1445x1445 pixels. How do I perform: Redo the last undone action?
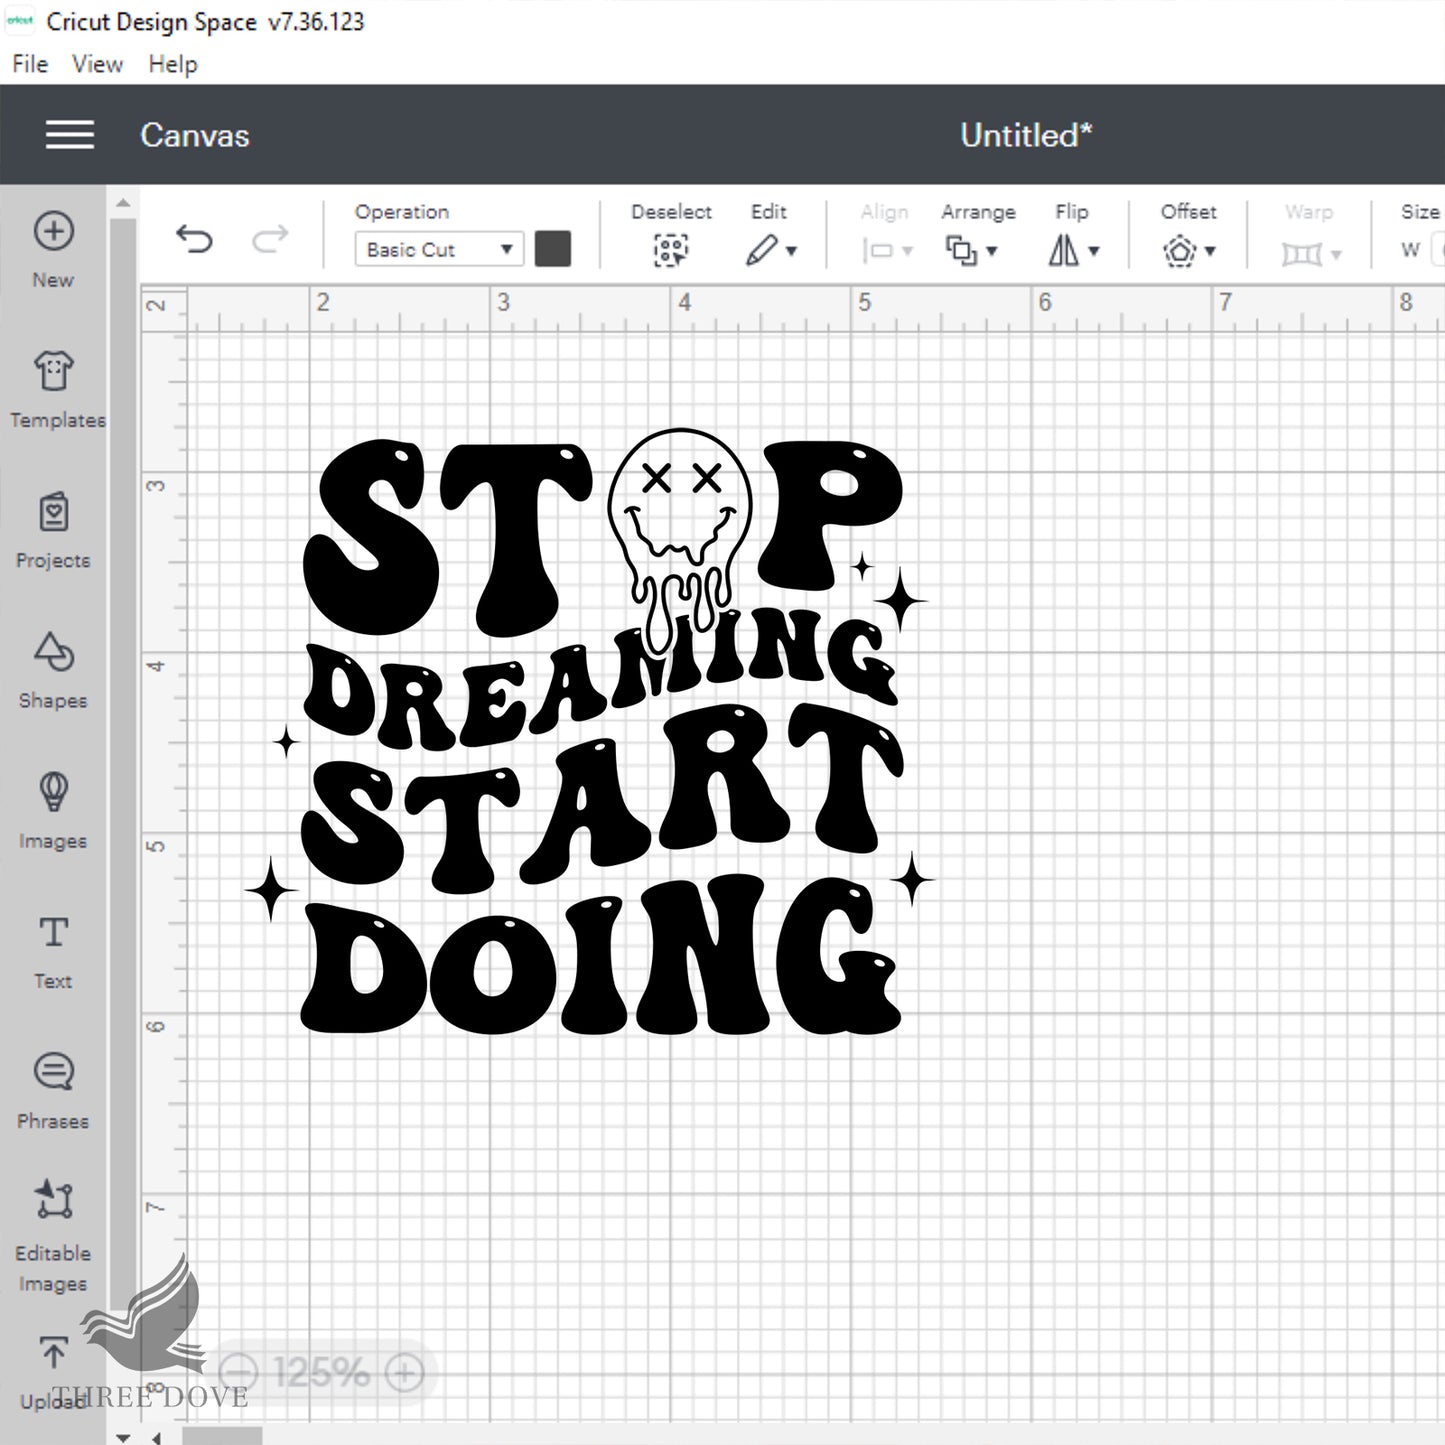click(270, 238)
